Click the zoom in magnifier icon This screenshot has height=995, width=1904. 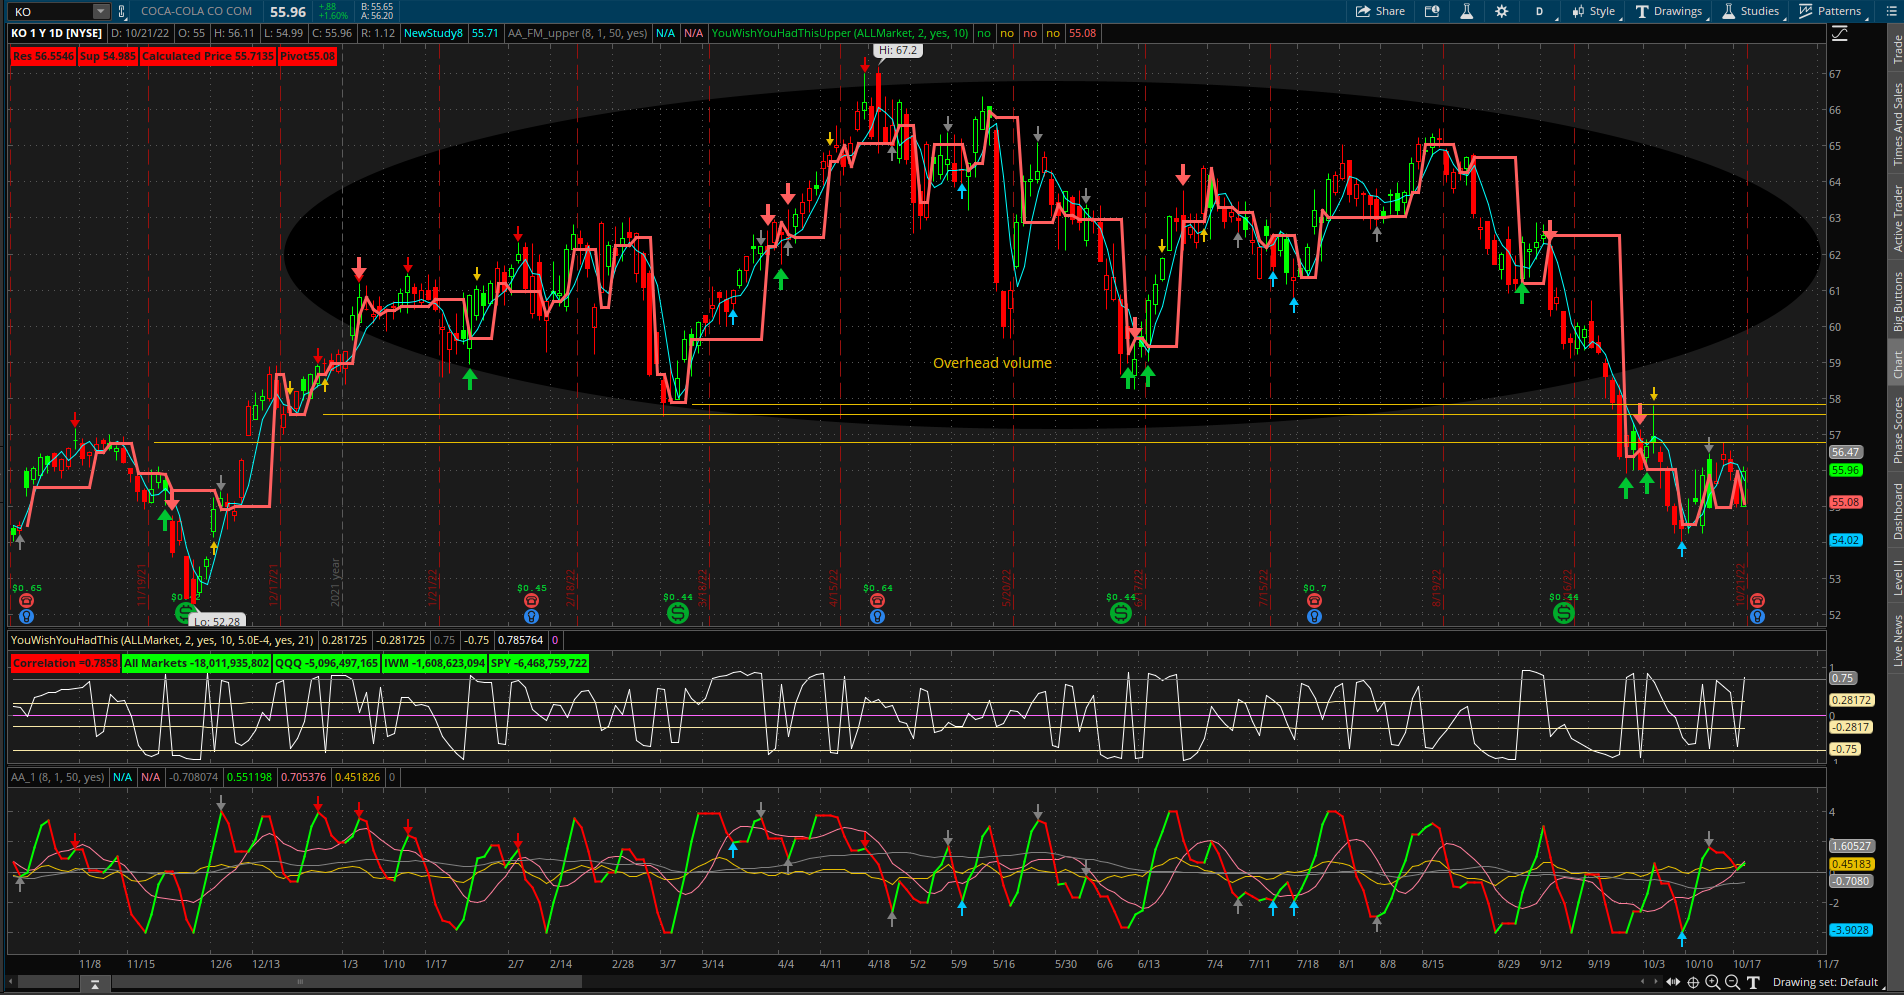pos(1712,982)
